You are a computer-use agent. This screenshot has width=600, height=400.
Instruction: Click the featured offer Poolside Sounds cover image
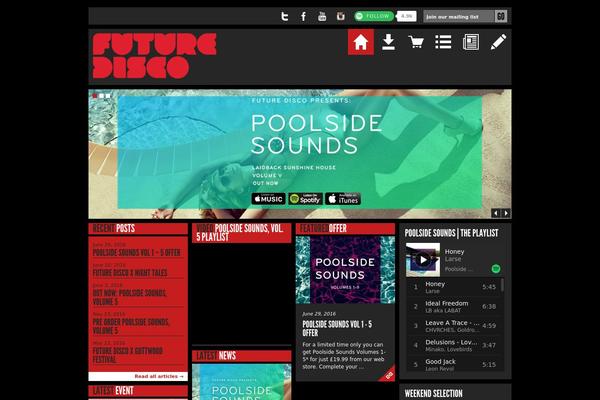[345, 270]
